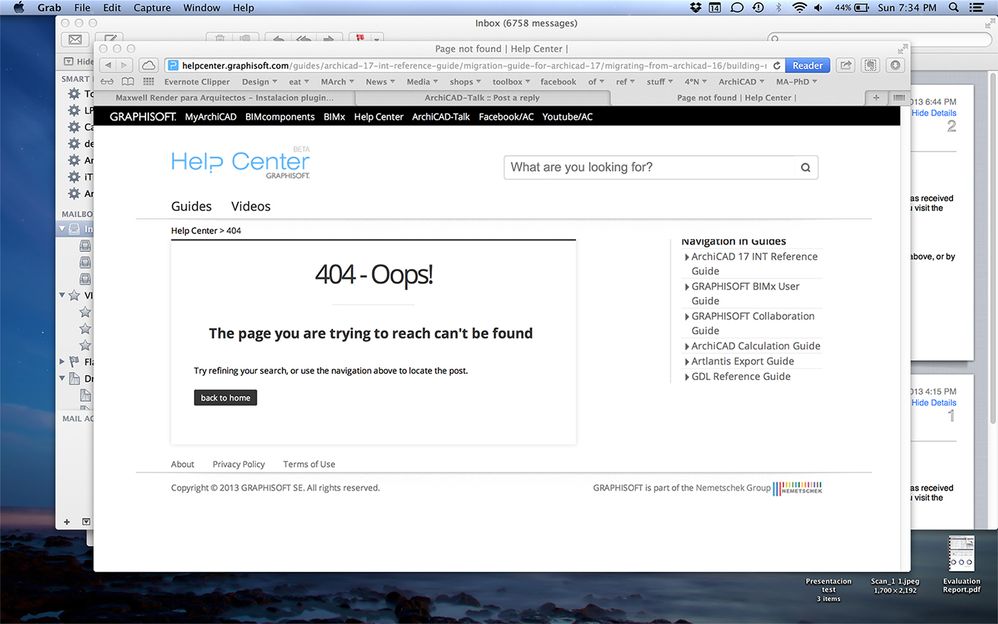Open Bookmarks book icon

(x=128, y=82)
